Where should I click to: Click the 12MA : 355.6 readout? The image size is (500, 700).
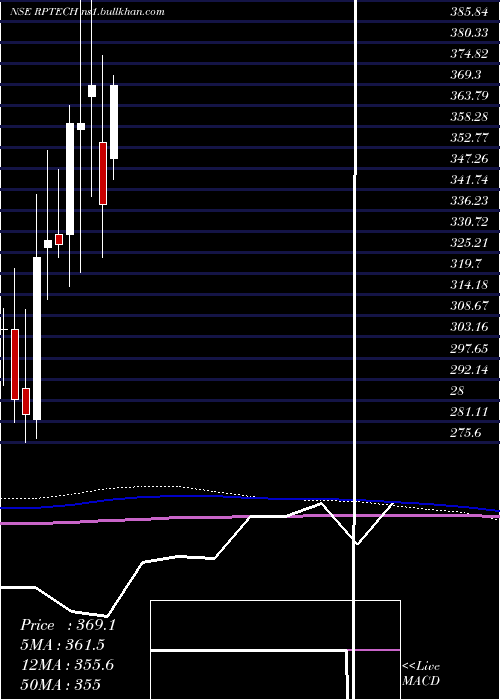click(67, 665)
